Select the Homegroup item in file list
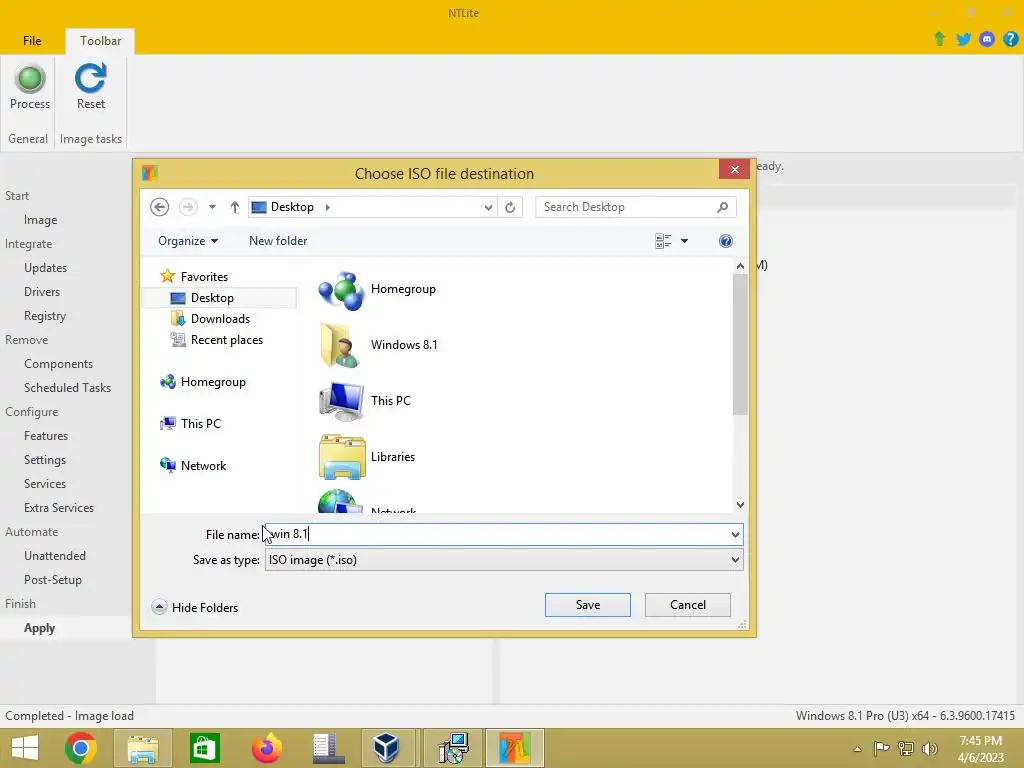 tap(377, 289)
